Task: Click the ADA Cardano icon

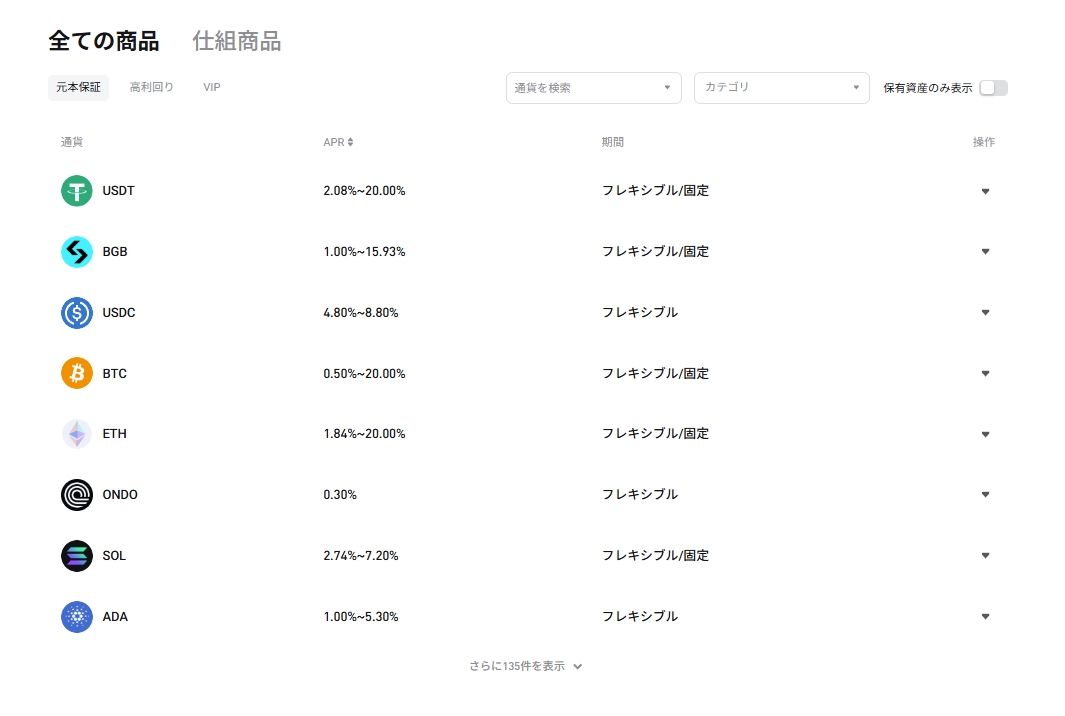Action: 77,617
